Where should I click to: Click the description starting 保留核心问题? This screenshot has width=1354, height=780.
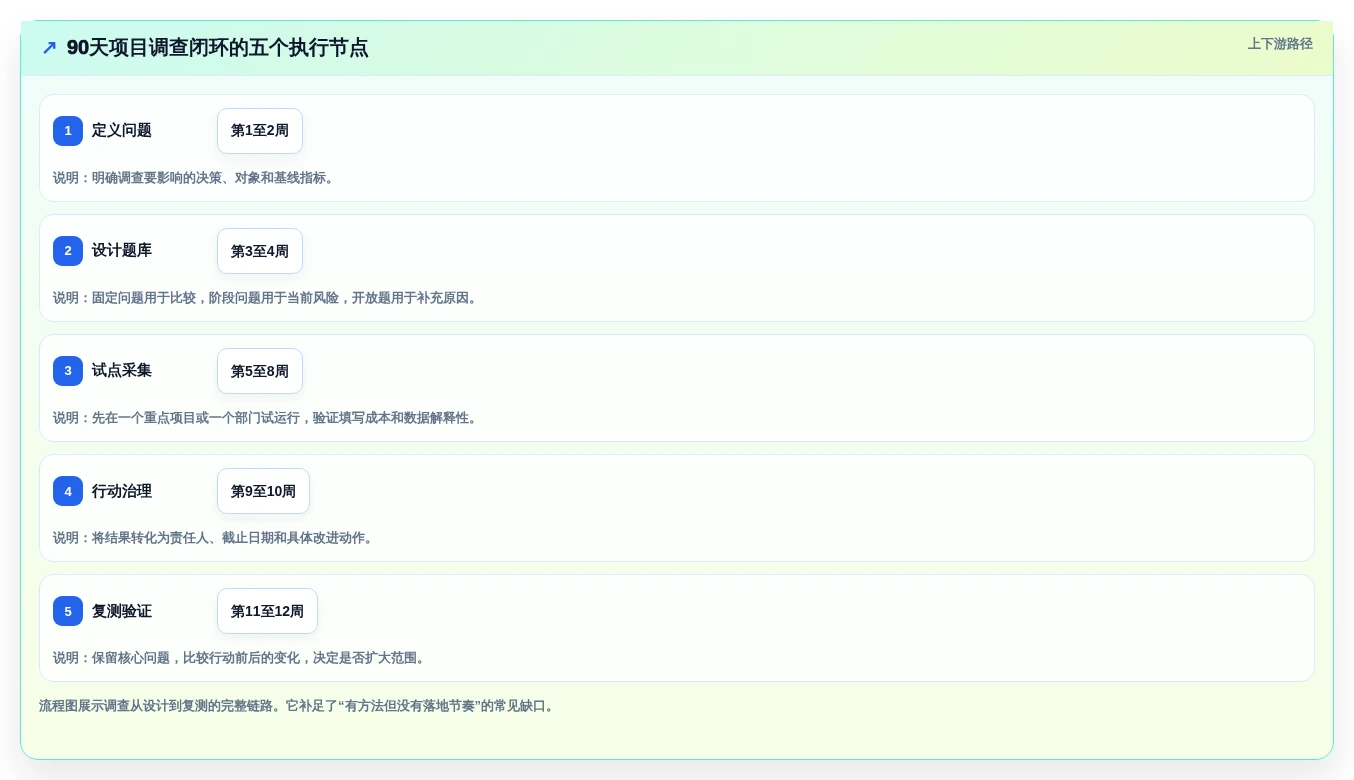click(x=242, y=658)
